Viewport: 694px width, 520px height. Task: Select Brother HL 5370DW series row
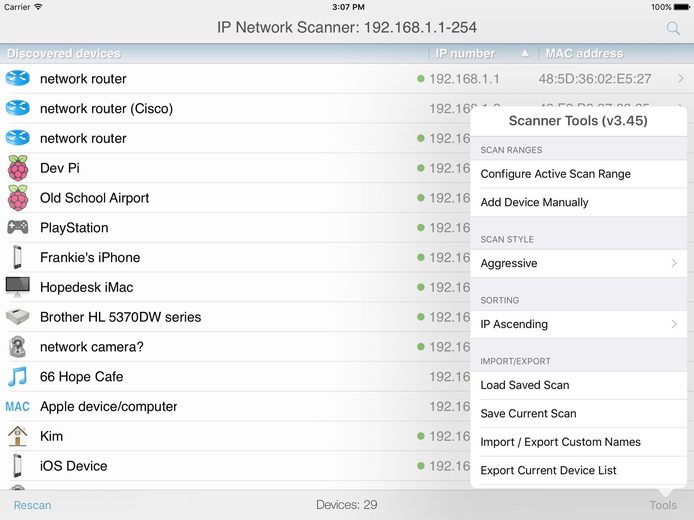(x=235, y=317)
